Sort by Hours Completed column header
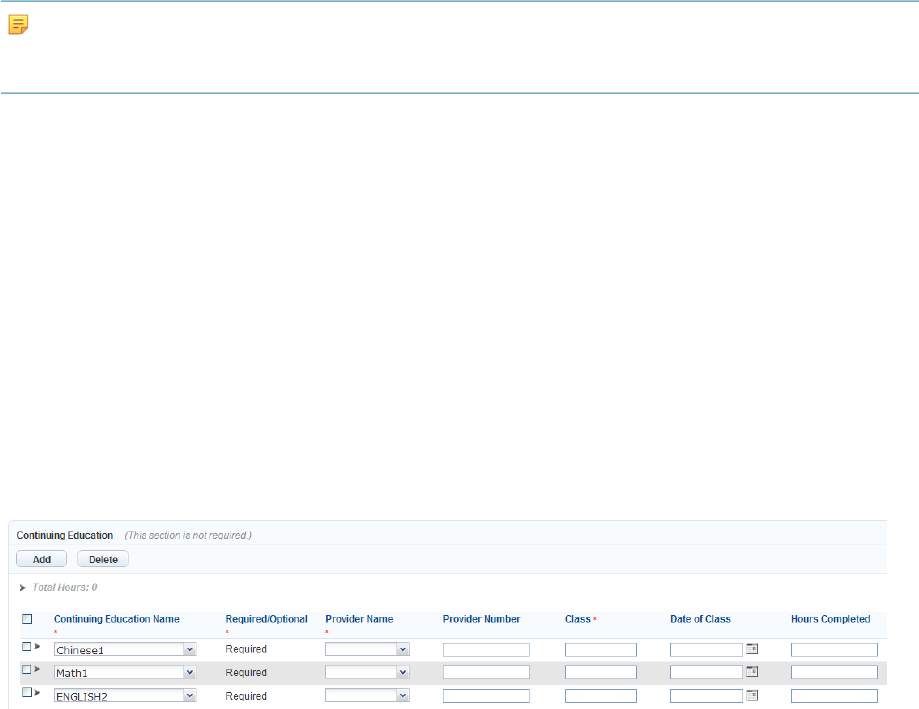This screenshot has width=919, height=709. click(x=830, y=619)
